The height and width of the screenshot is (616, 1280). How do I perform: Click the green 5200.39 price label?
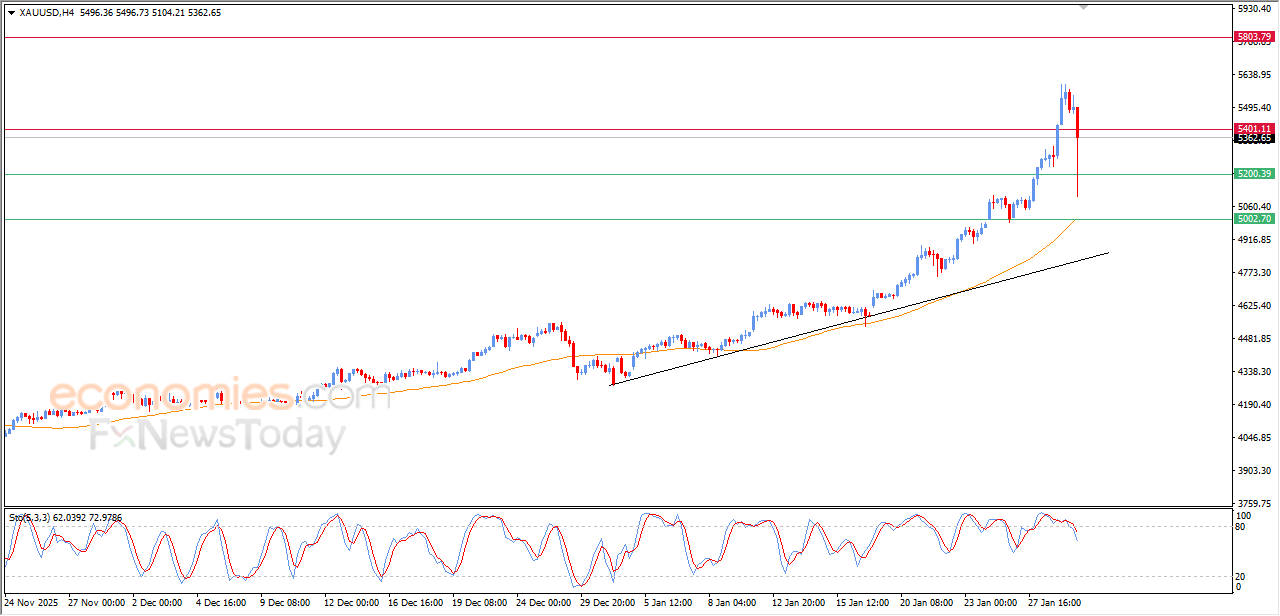[x=1254, y=174]
